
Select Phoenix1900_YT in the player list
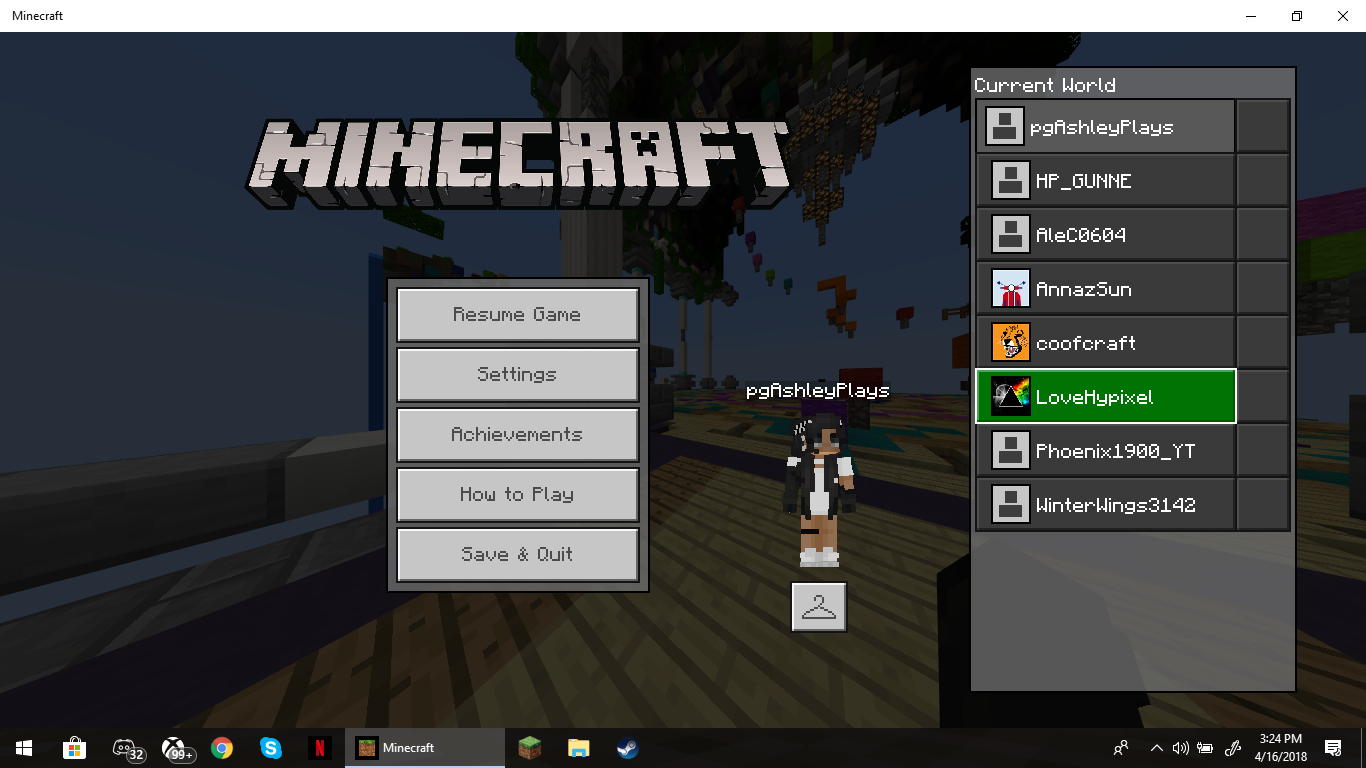click(1106, 451)
